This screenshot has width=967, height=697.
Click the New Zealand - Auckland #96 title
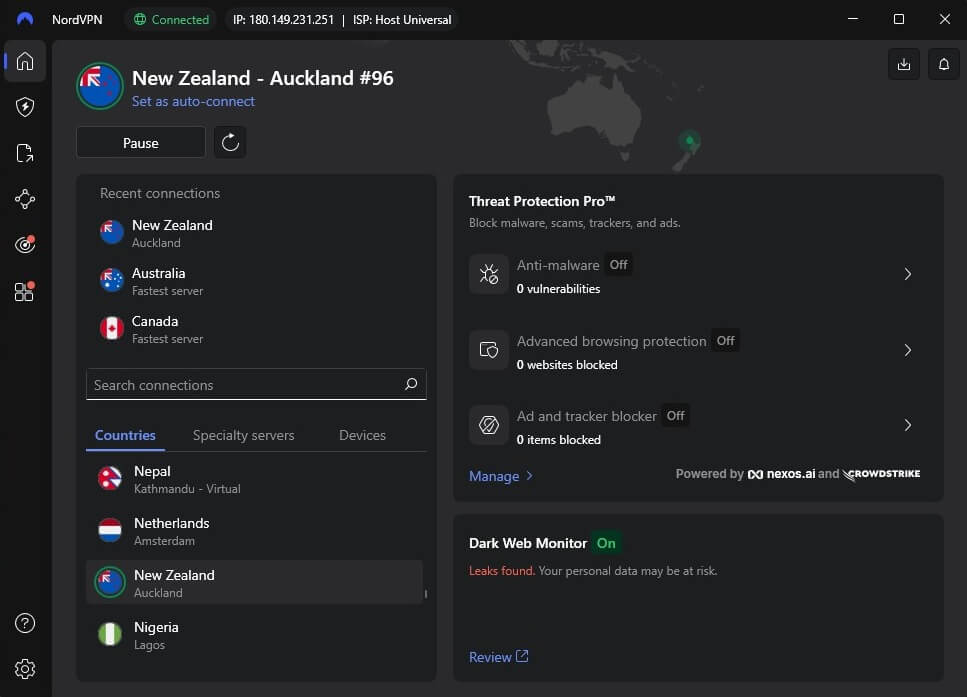(x=263, y=78)
